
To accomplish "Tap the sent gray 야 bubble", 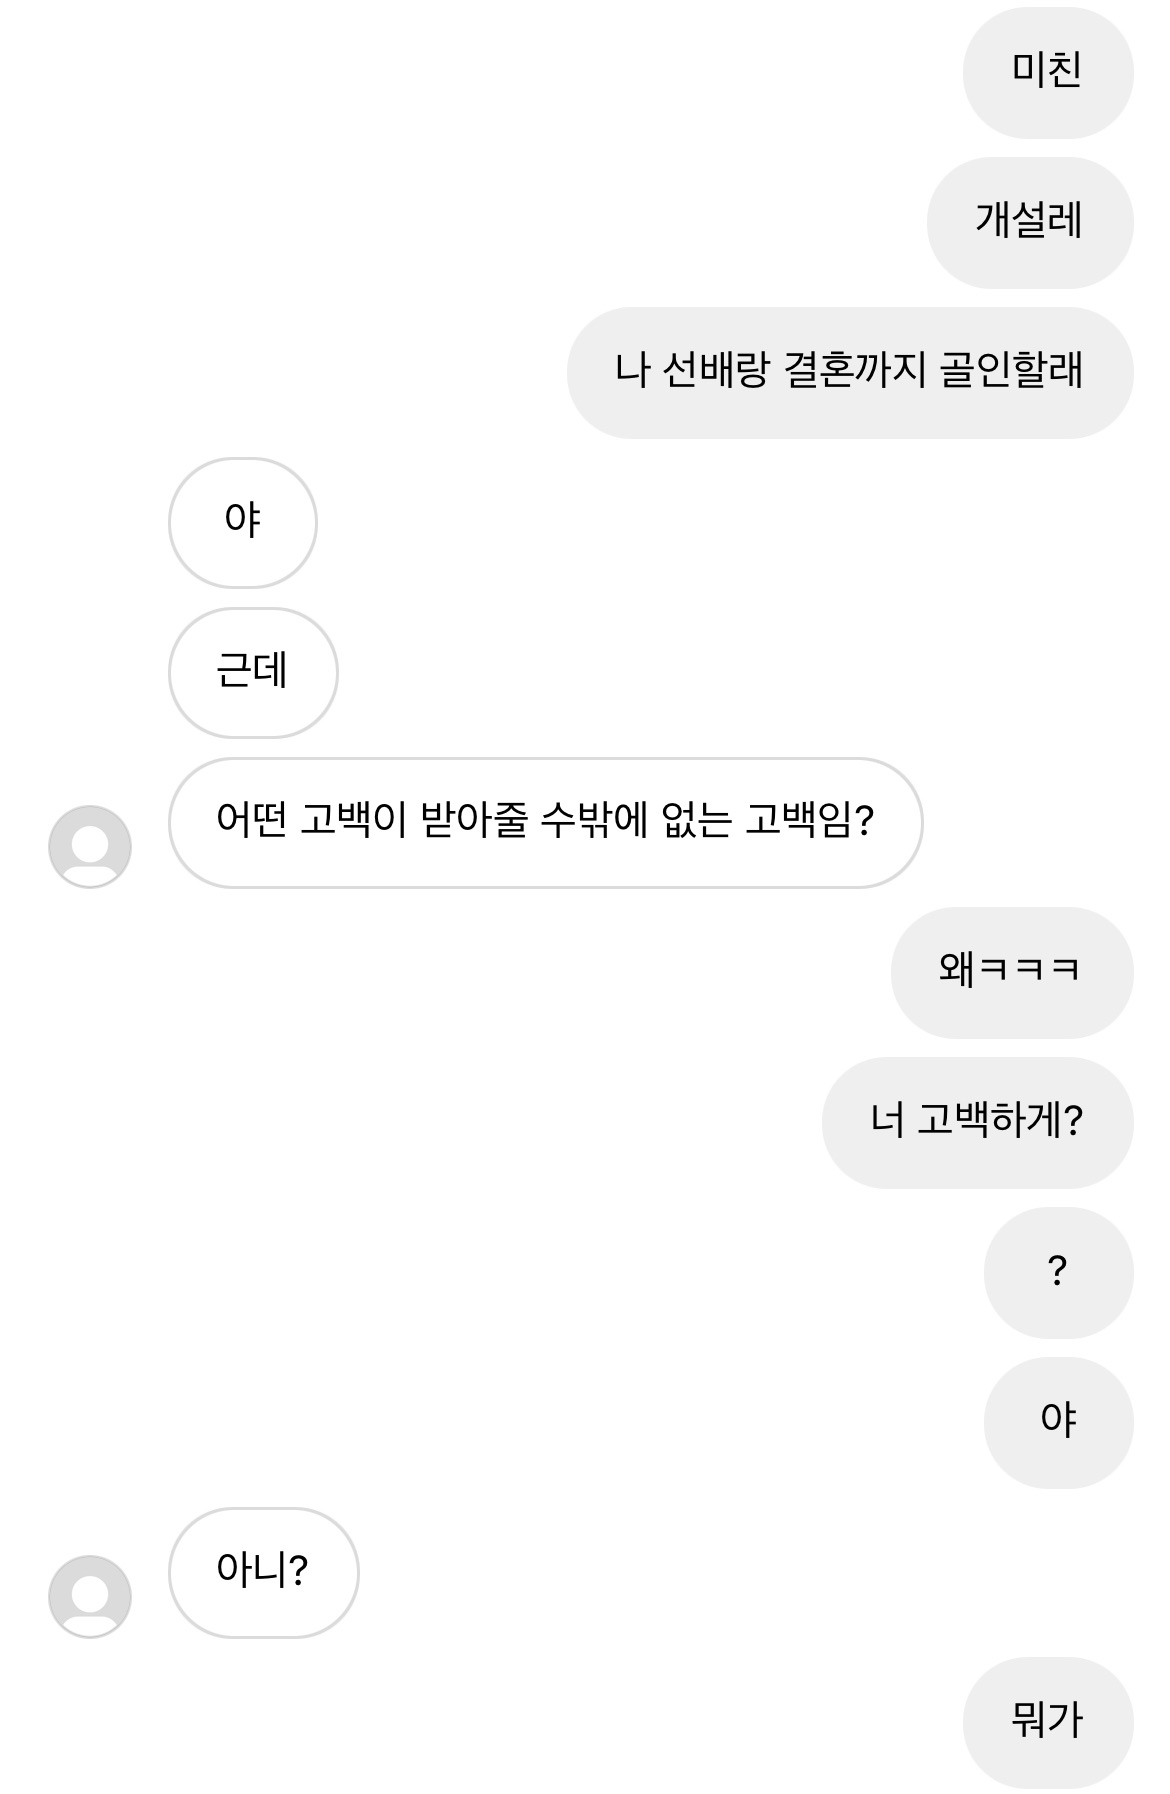I will pyautogui.click(x=1058, y=1422).
